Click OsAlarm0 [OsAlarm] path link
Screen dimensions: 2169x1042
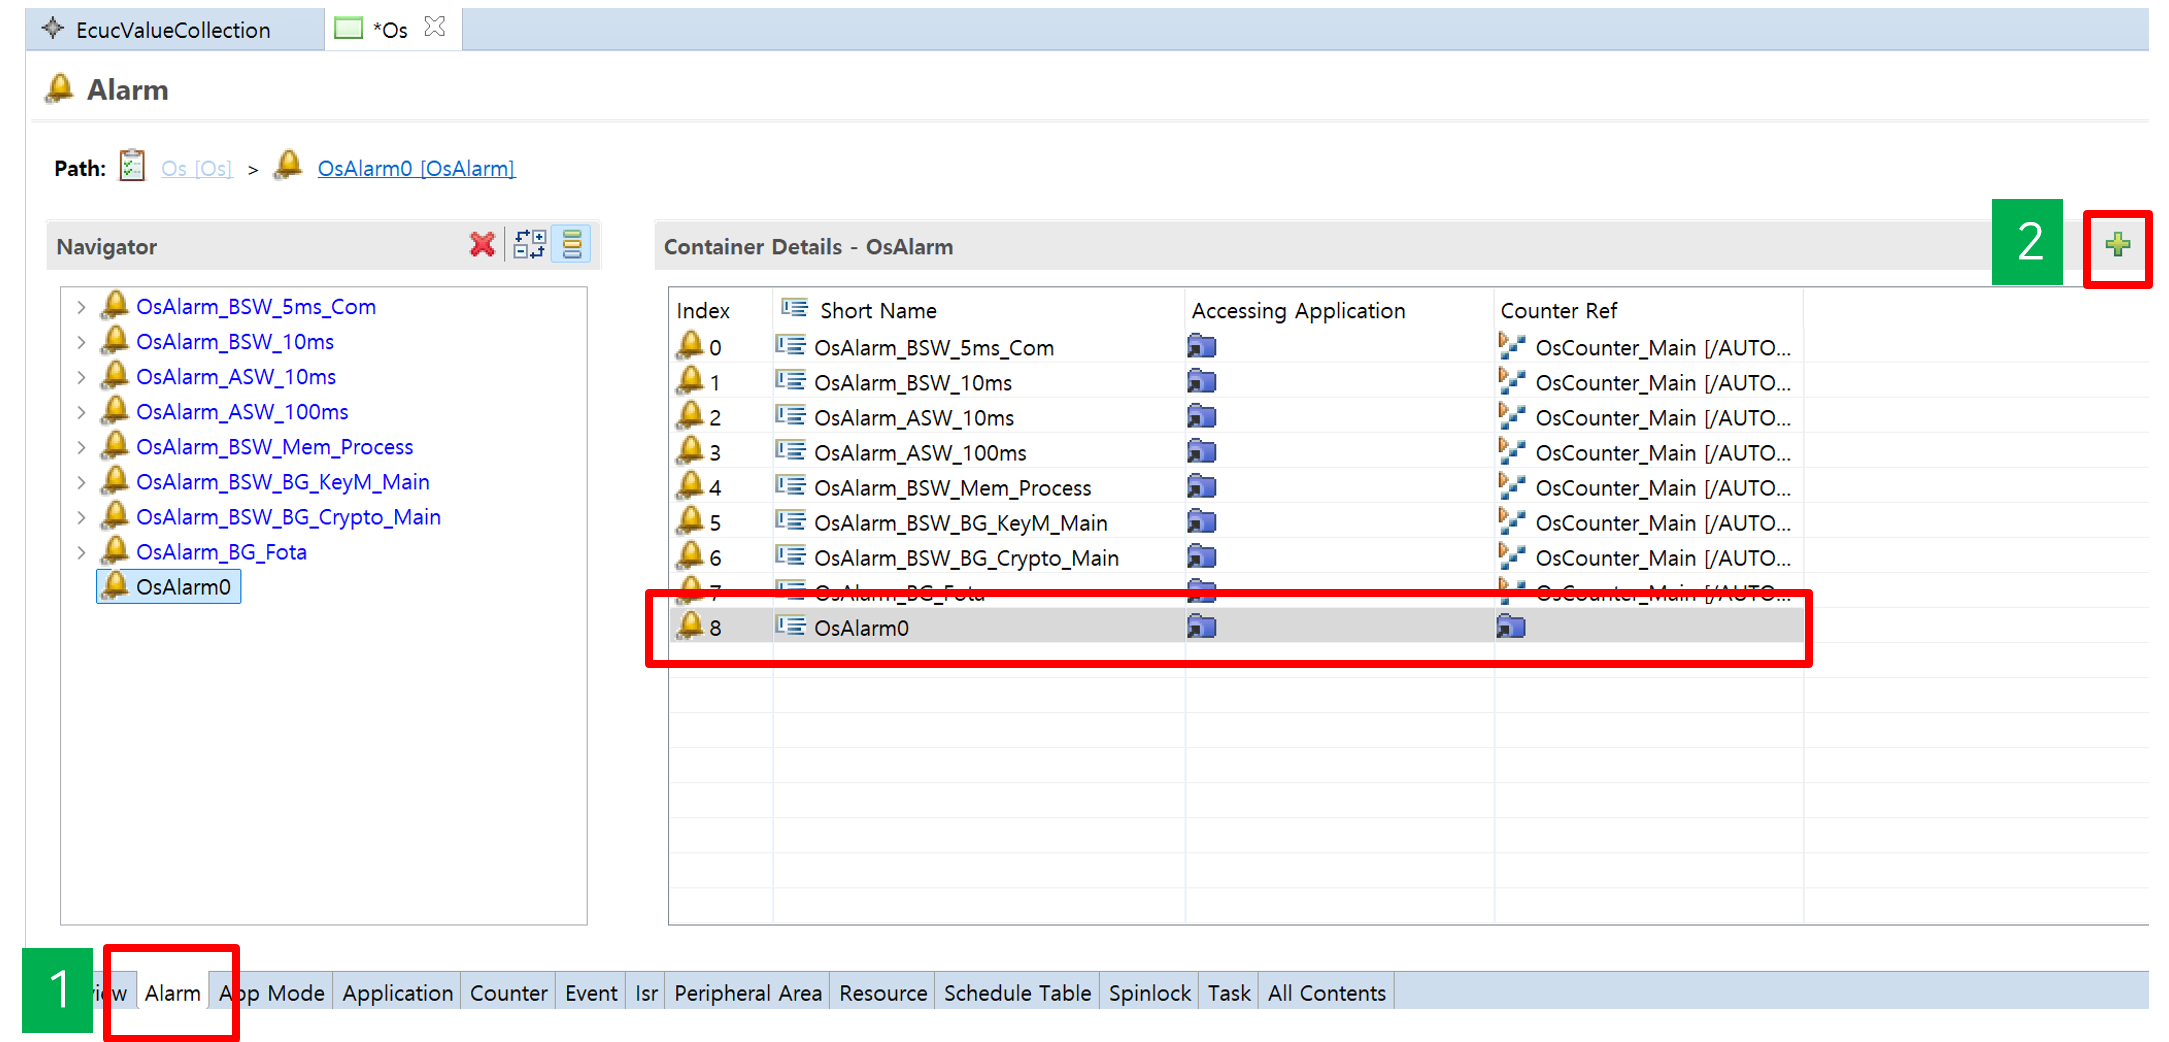[x=416, y=168]
